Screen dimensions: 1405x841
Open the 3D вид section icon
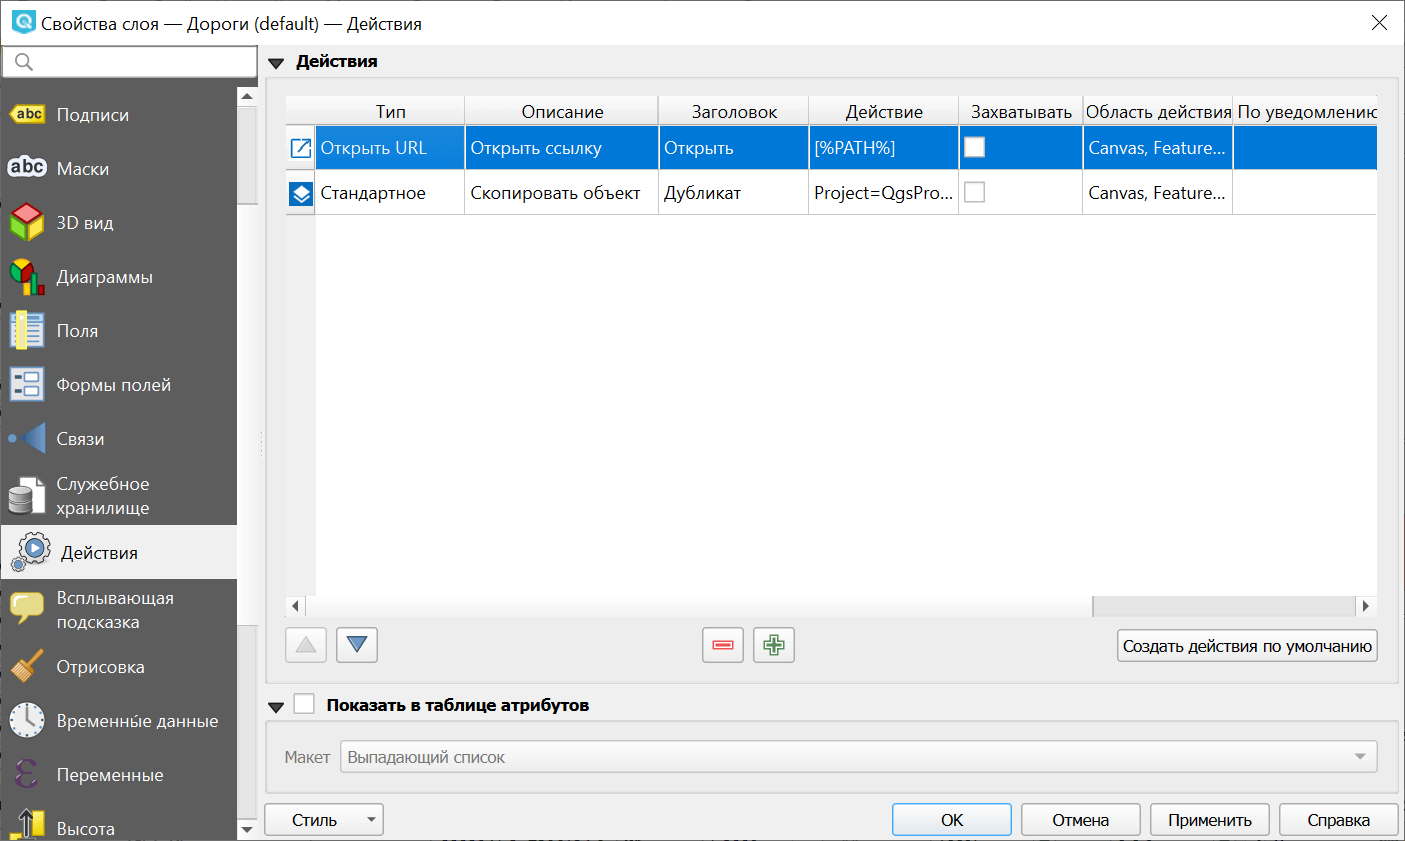coord(26,223)
